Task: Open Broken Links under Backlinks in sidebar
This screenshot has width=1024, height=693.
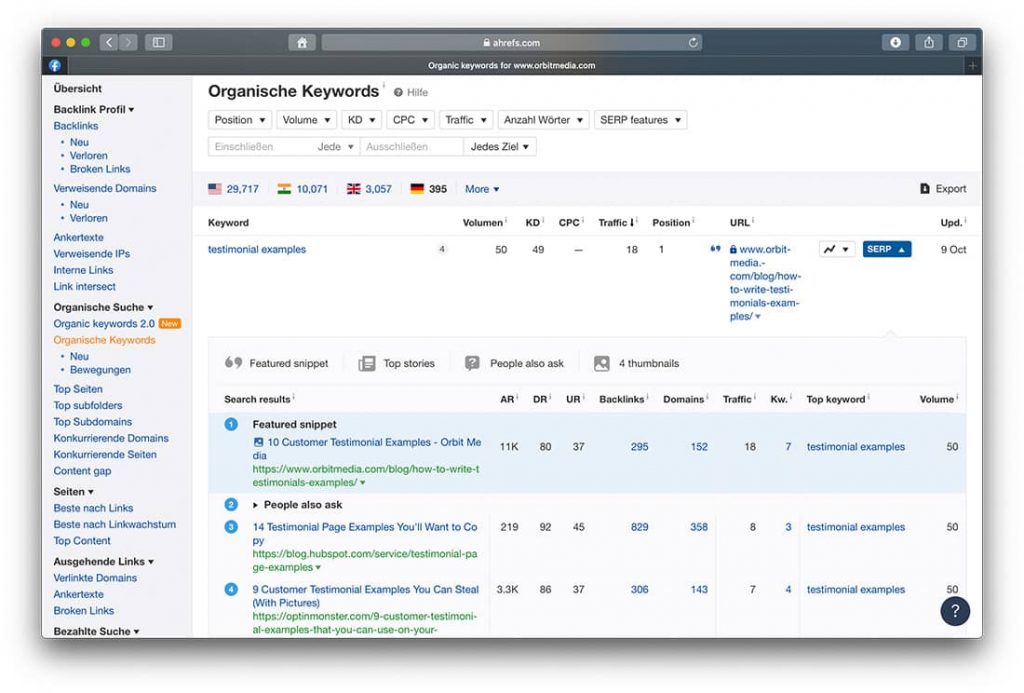Action: pyautogui.click(x=100, y=169)
